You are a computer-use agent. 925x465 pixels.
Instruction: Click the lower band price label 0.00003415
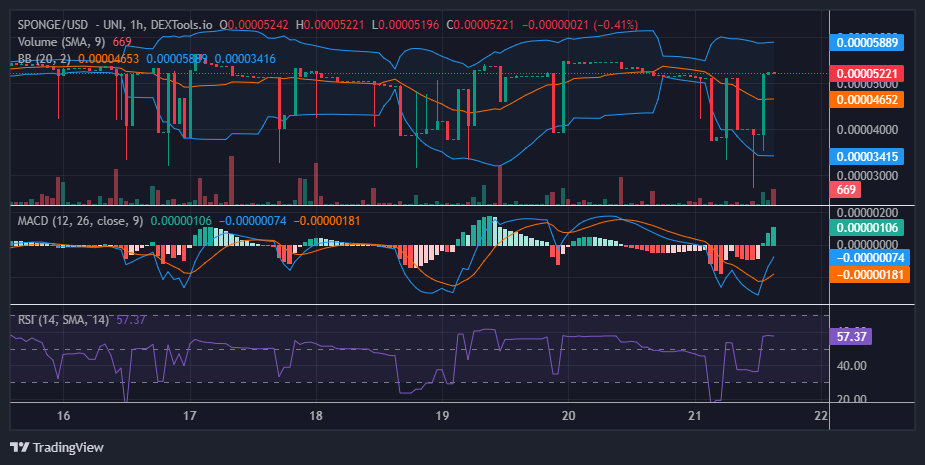pyautogui.click(x=867, y=156)
